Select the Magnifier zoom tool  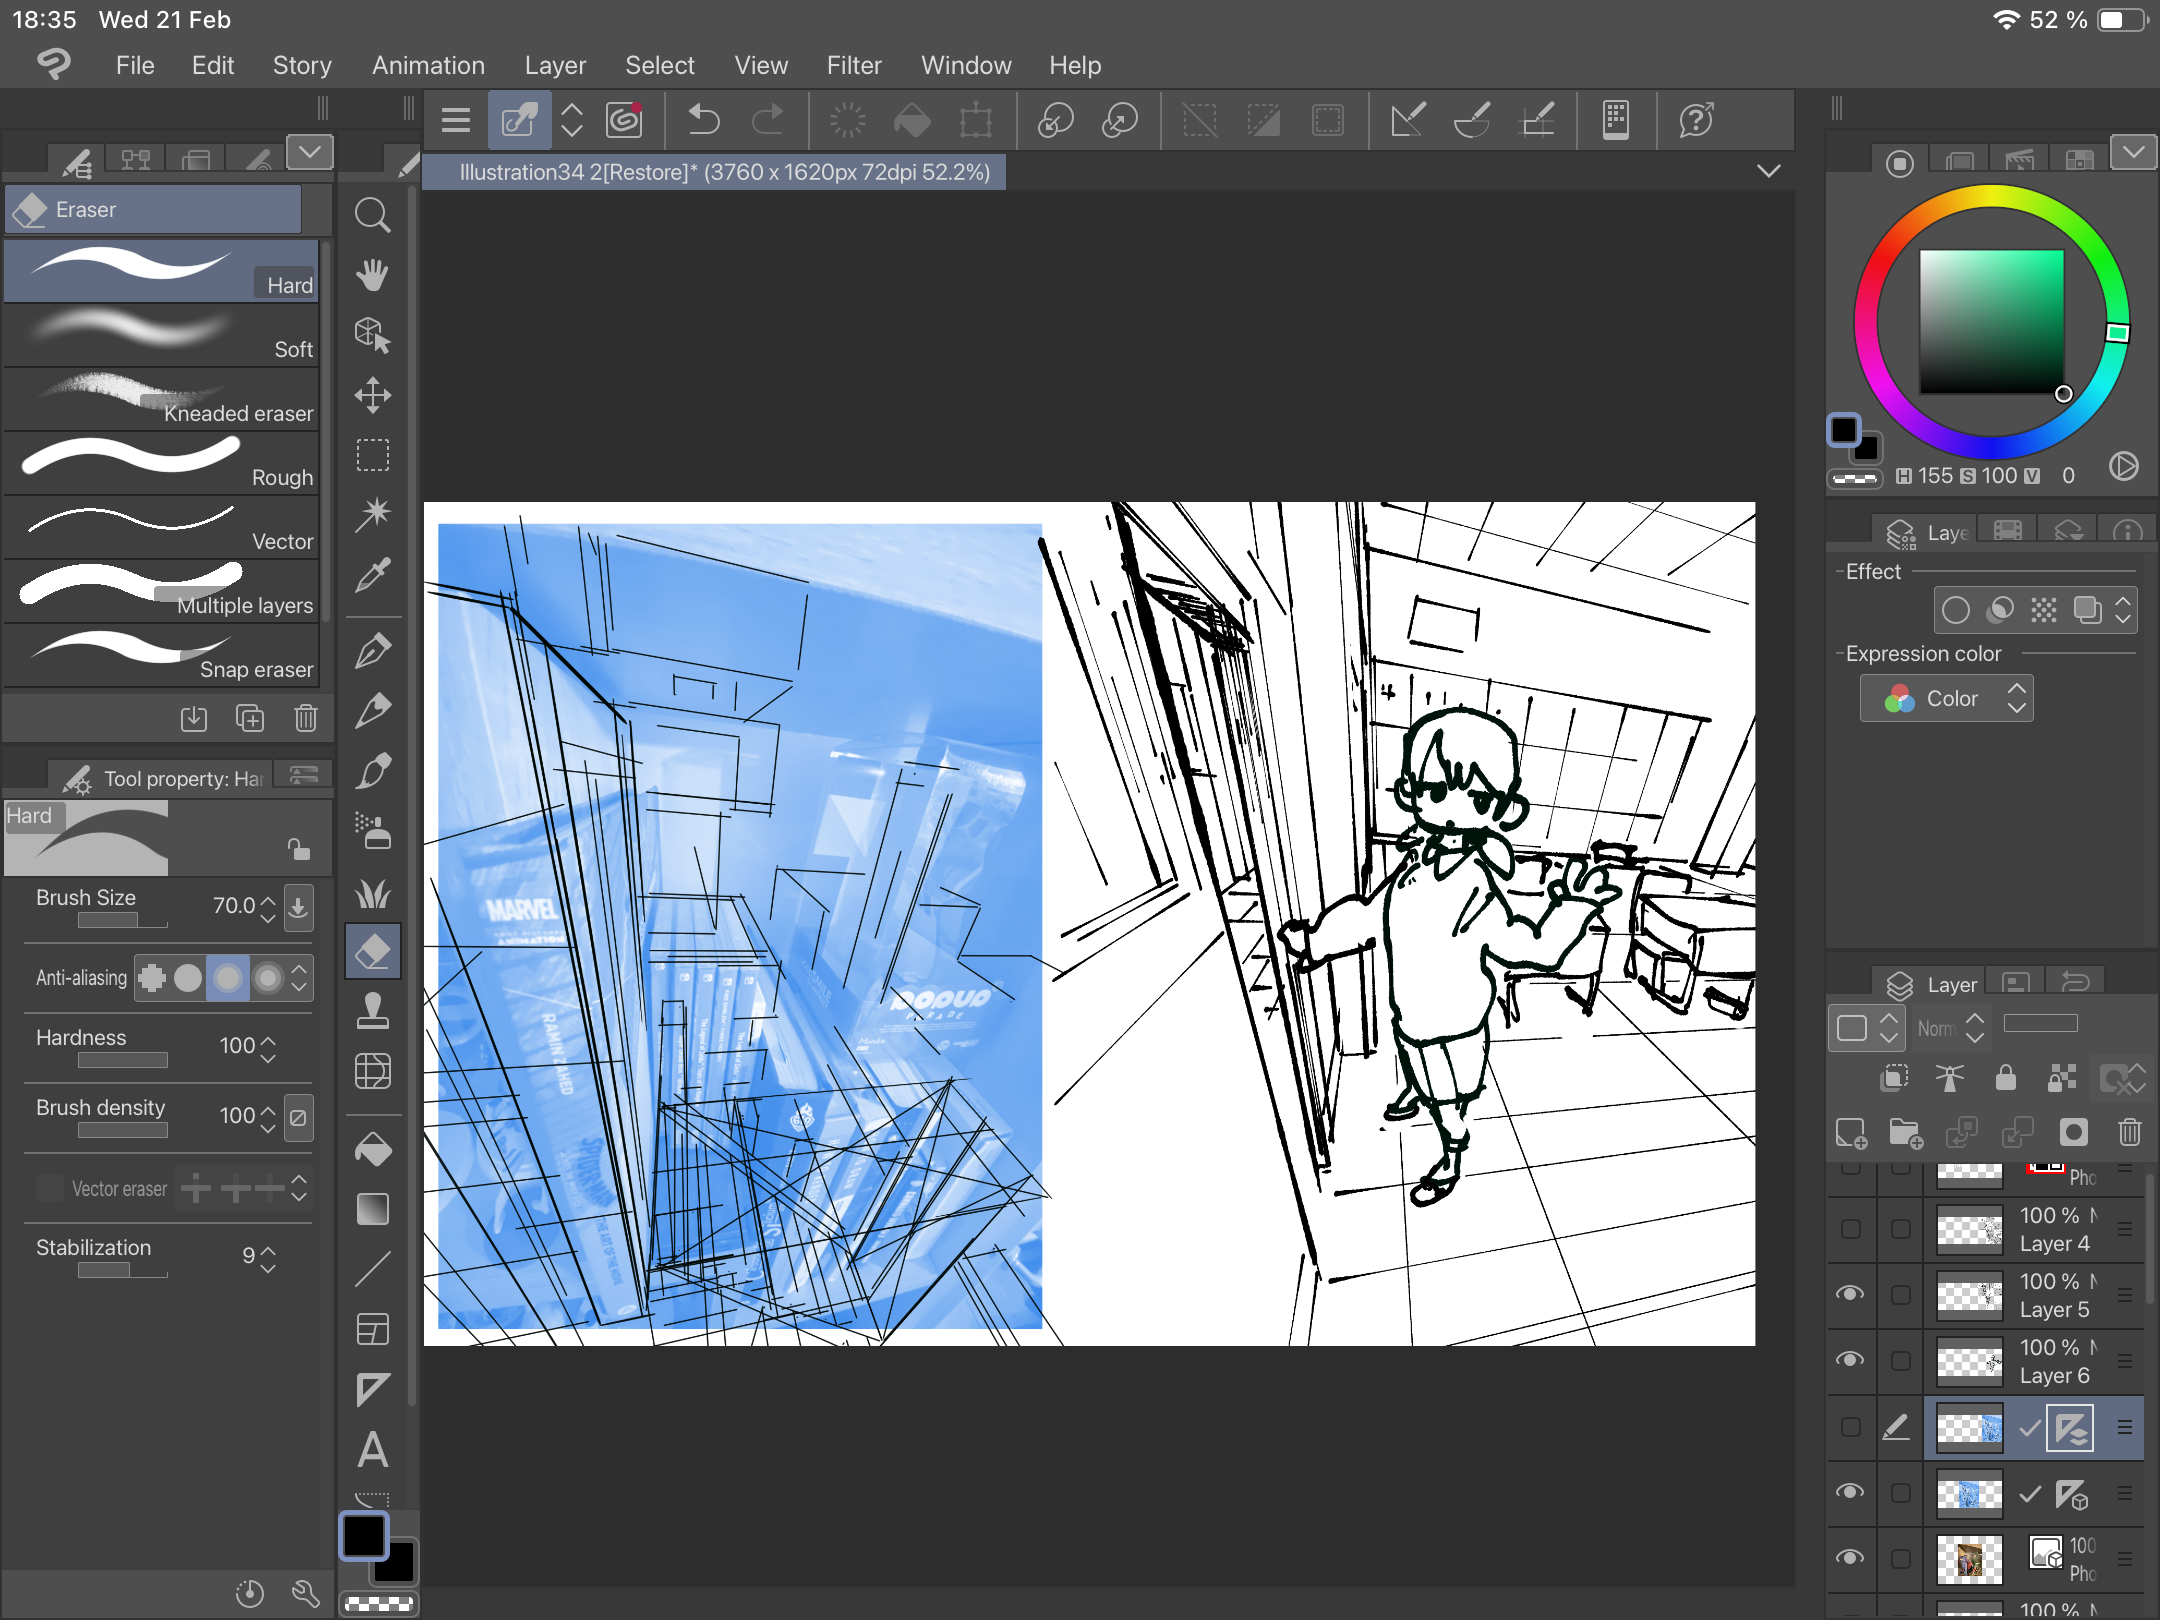click(372, 215)
